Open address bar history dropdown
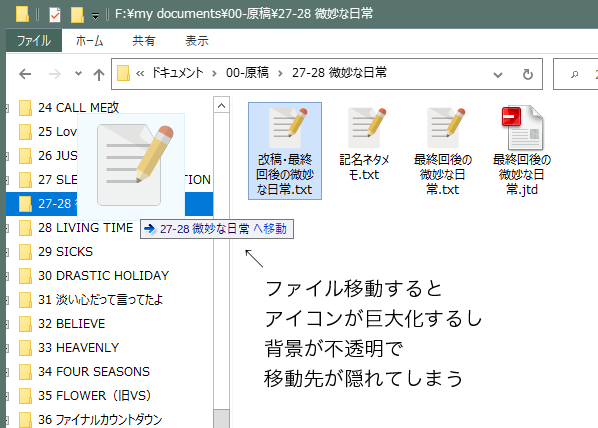 [498, 74]
